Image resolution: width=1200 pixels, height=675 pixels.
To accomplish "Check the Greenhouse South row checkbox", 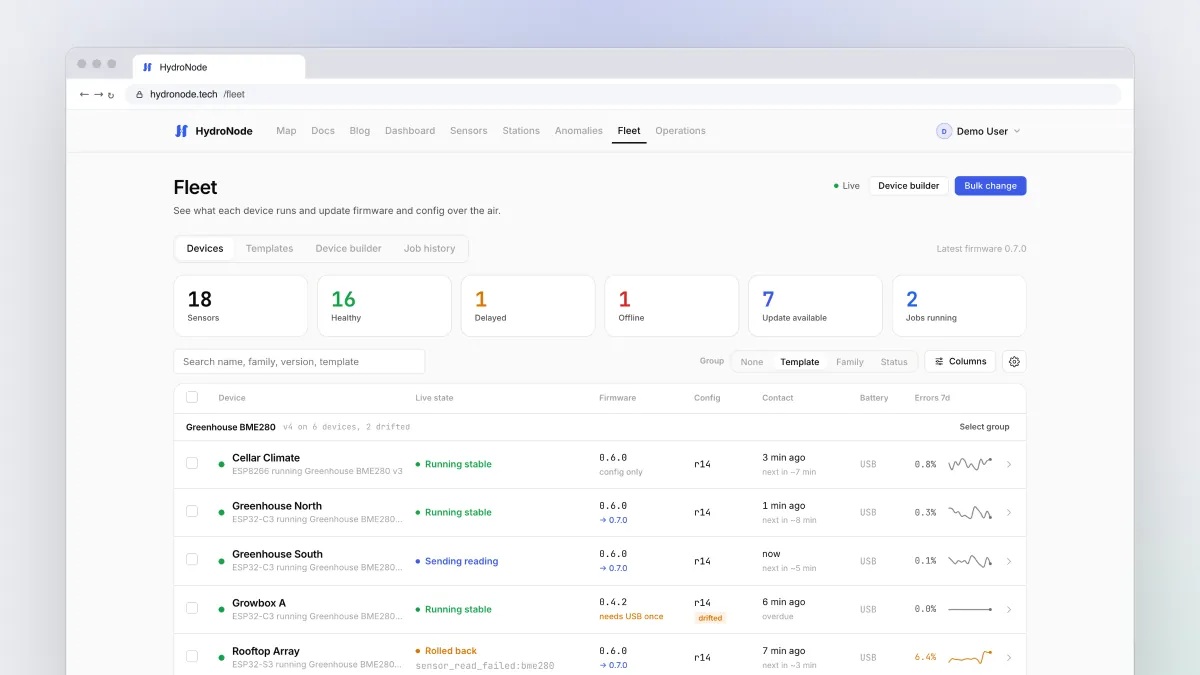I will coord(192,560).
